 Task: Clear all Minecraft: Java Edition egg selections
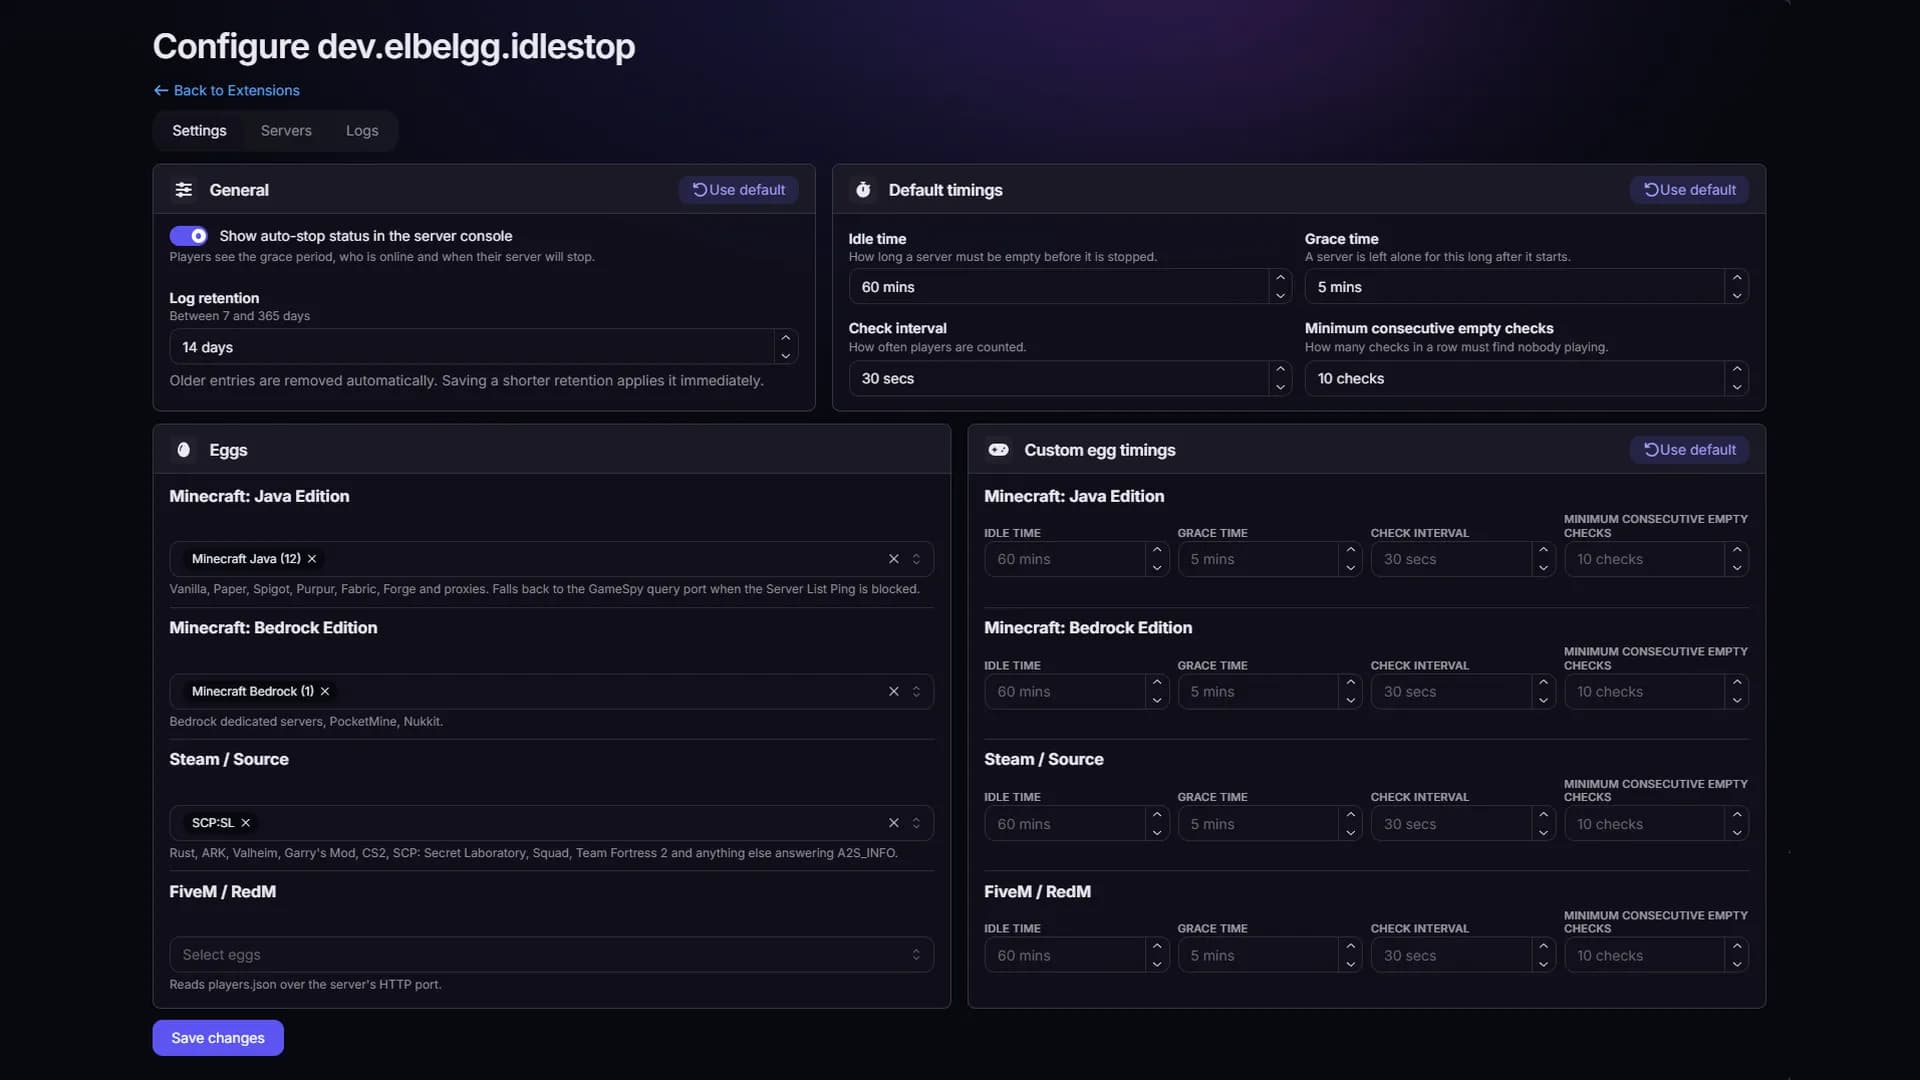point(894,559)
